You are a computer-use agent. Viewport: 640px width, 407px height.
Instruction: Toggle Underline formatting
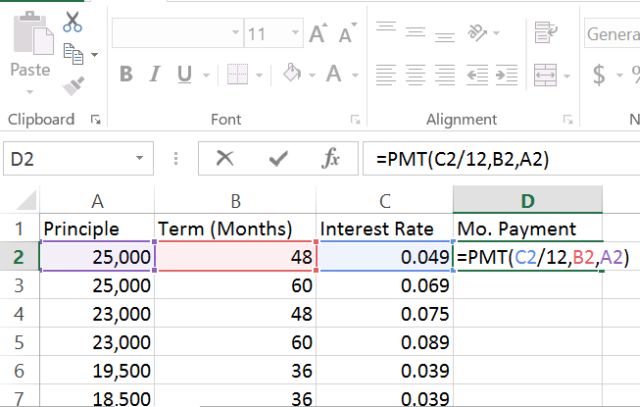[x=184, y=74]
